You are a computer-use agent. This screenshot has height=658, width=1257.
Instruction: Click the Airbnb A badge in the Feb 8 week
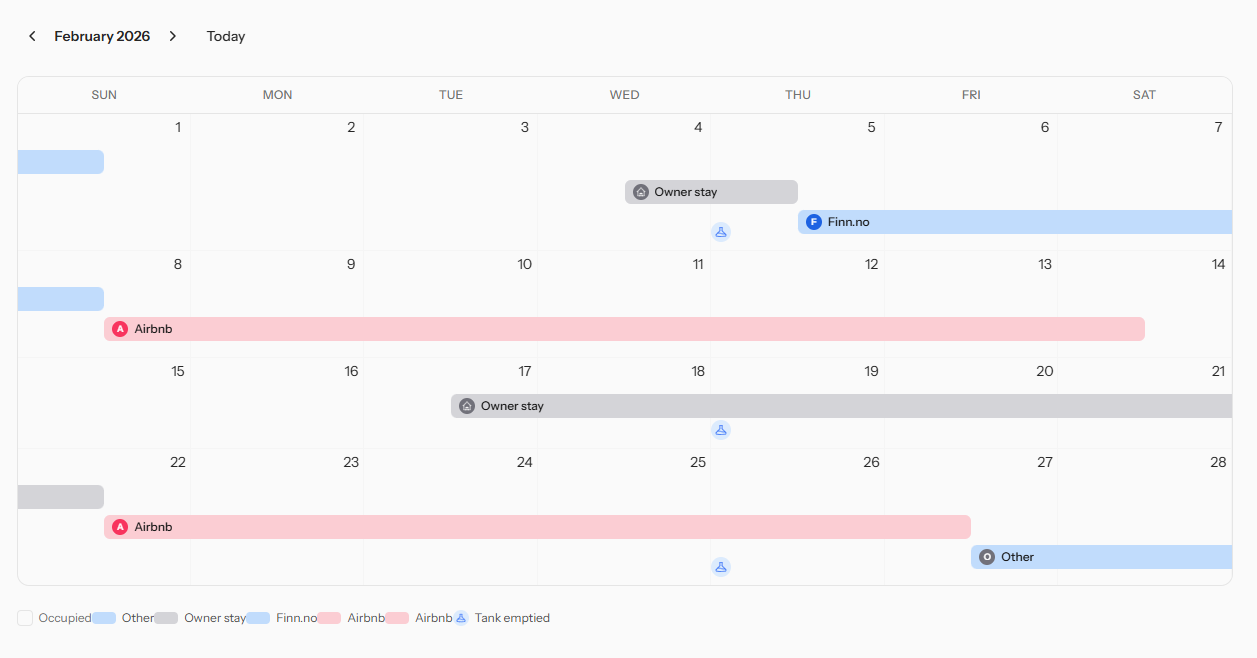click(120, 329)
